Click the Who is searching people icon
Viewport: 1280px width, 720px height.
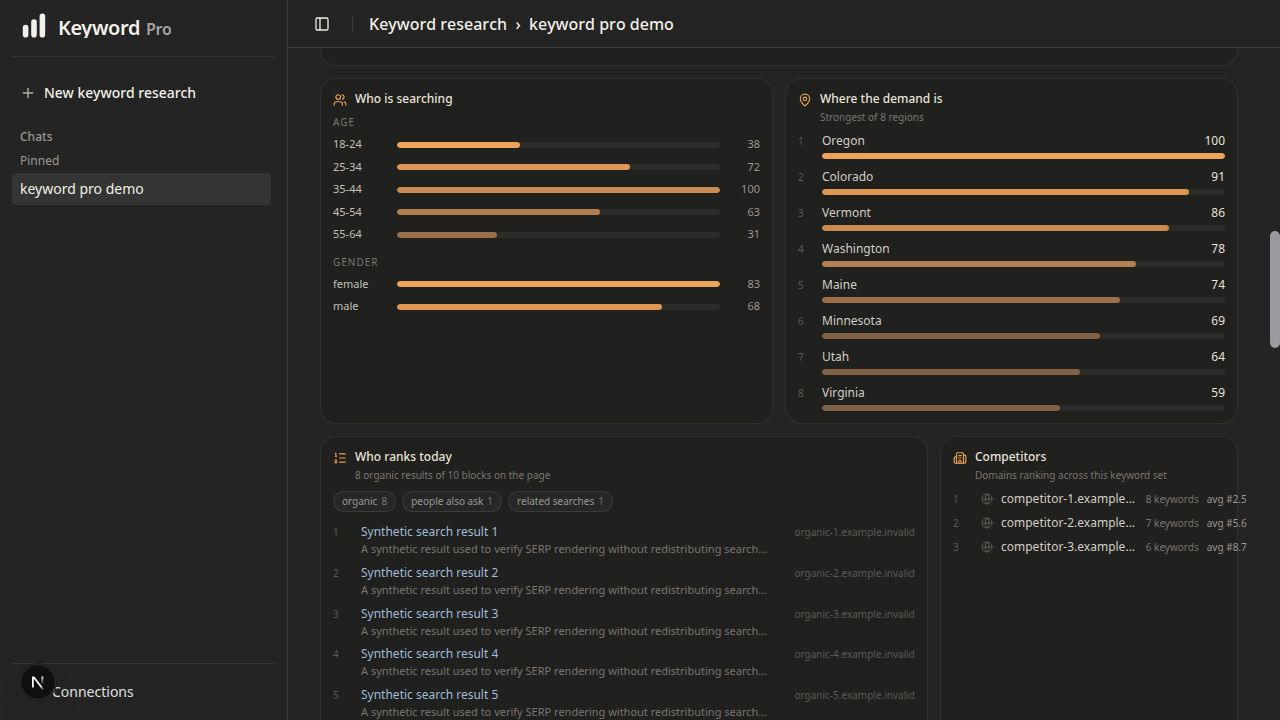(340, 99)
